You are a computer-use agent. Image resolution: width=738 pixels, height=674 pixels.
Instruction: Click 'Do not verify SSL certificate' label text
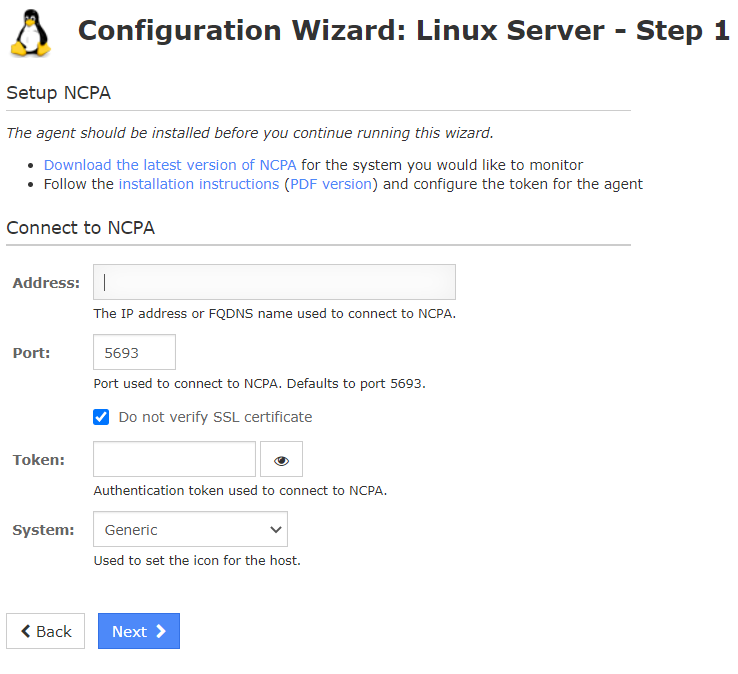click(215, 417)
